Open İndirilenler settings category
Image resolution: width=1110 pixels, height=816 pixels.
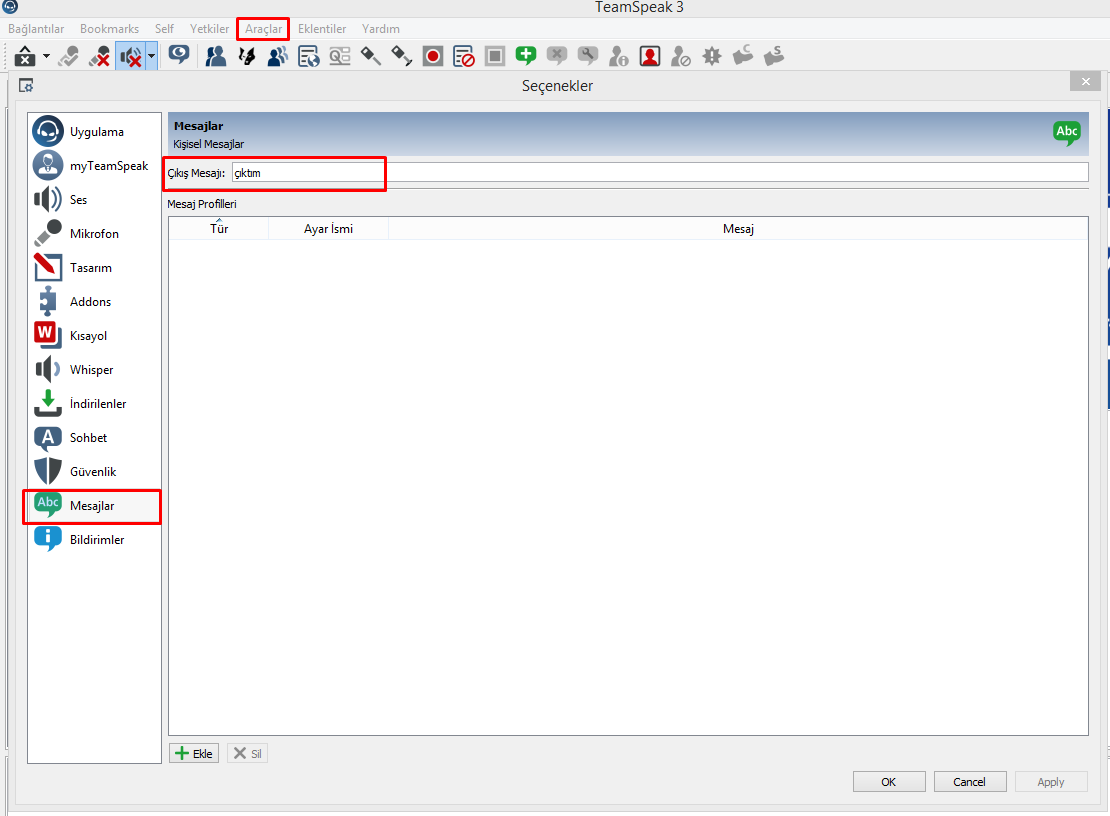pyautogui.click(x=95, y=403)
